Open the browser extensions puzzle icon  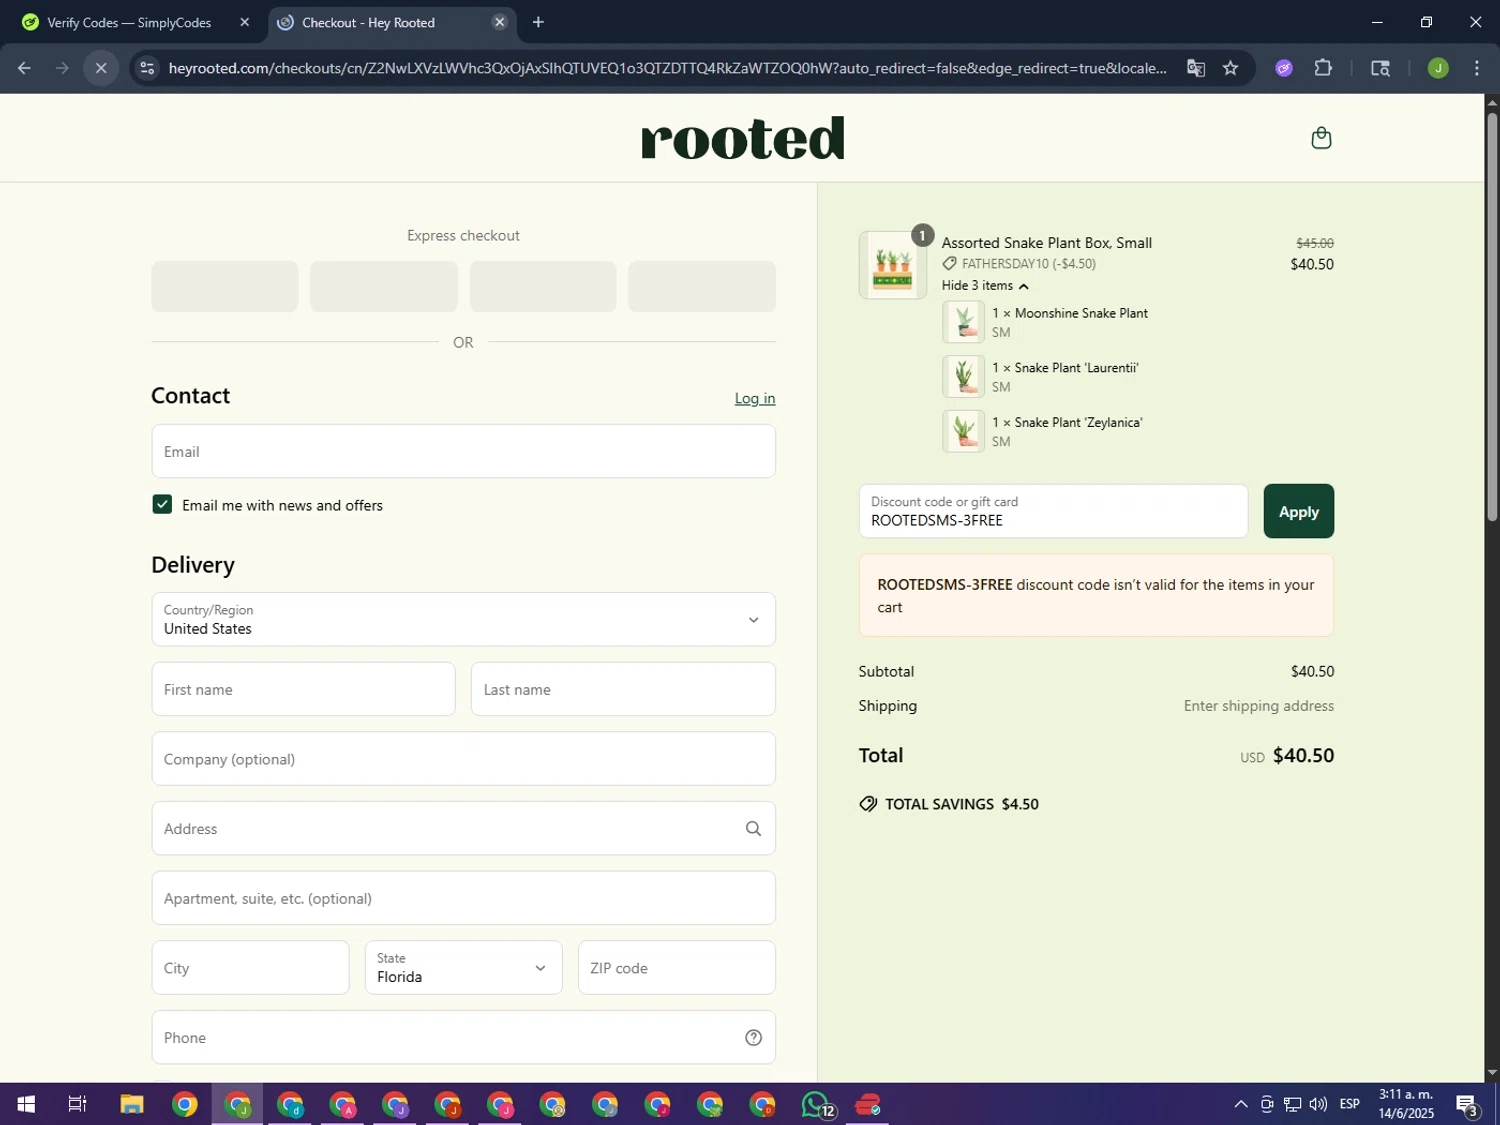point(1323,68)
